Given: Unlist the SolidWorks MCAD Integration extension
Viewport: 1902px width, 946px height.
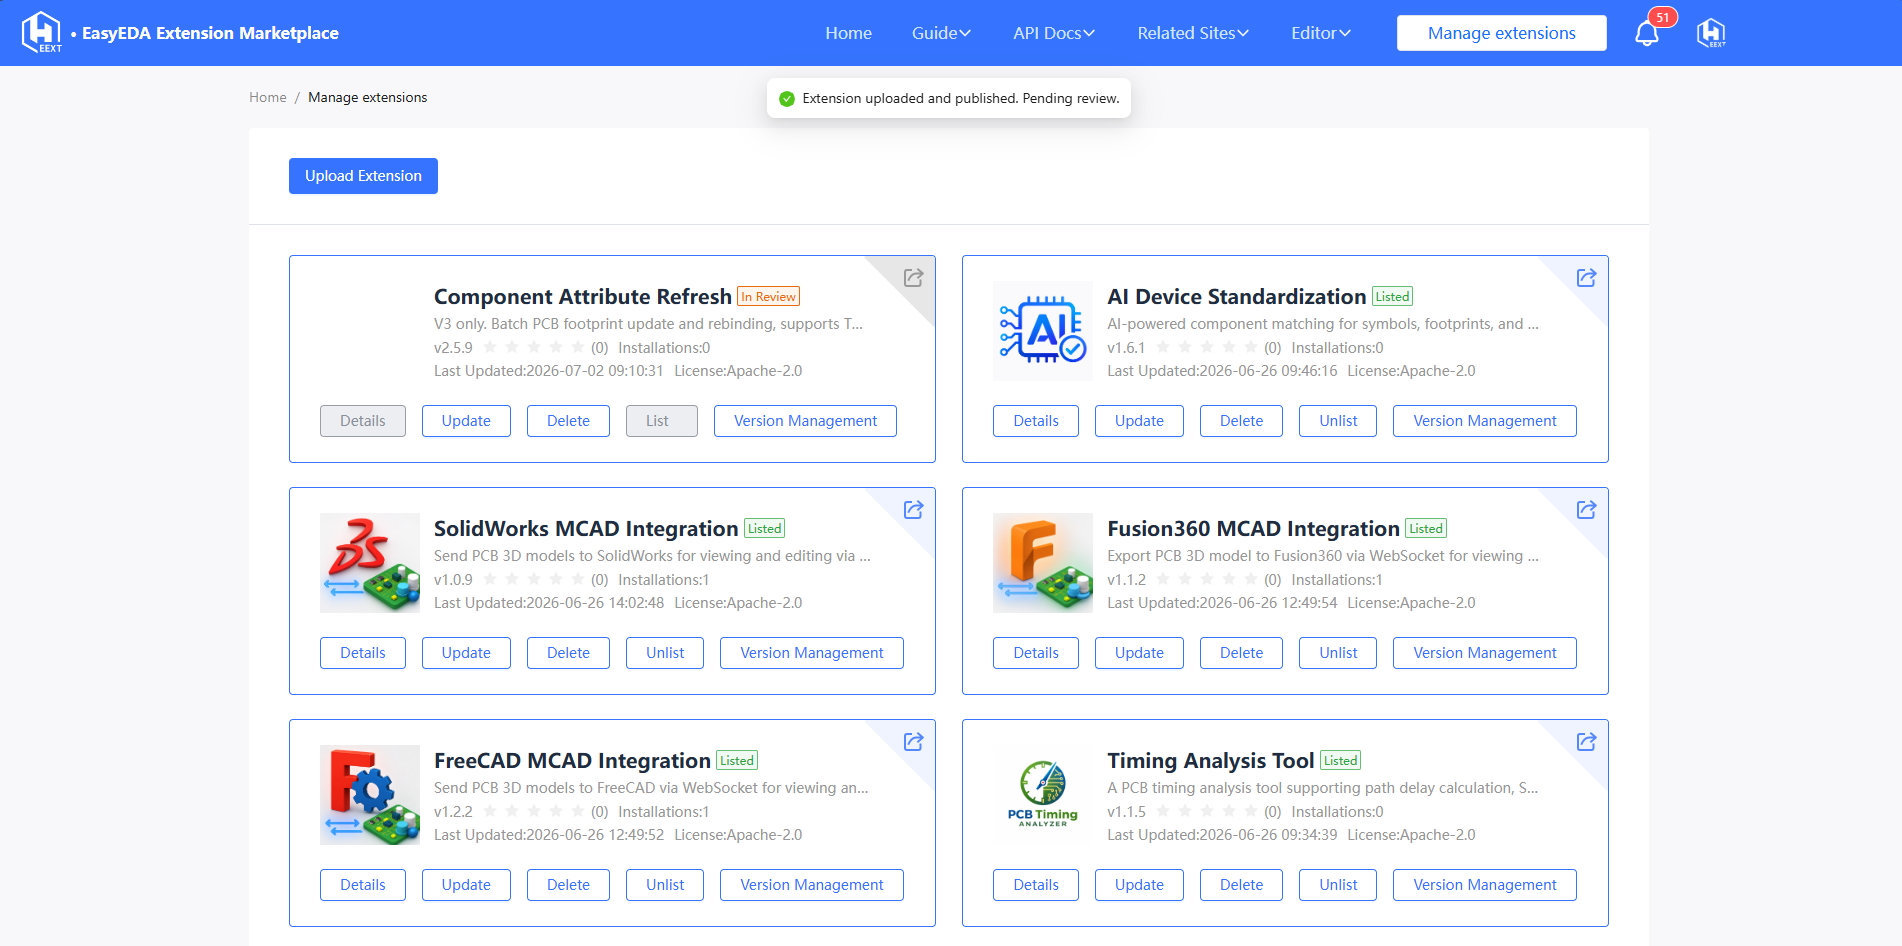Looking at the screenshot, I should tap(665, 653).
